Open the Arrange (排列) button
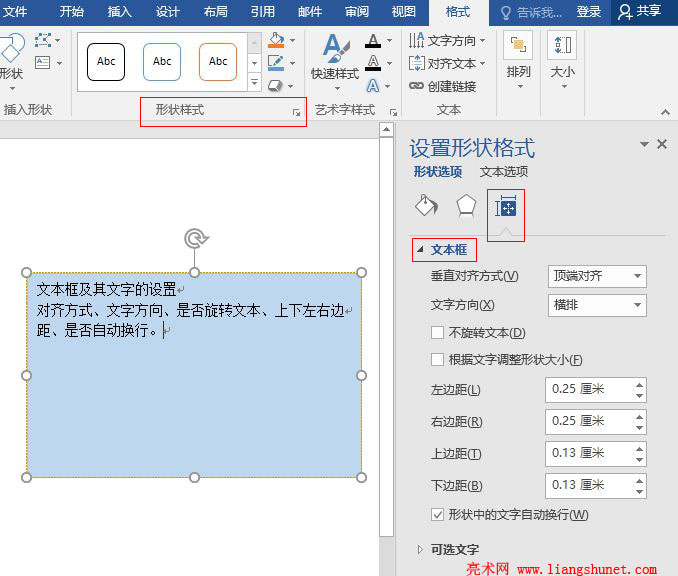678x576 pixels. pos(518,61)
